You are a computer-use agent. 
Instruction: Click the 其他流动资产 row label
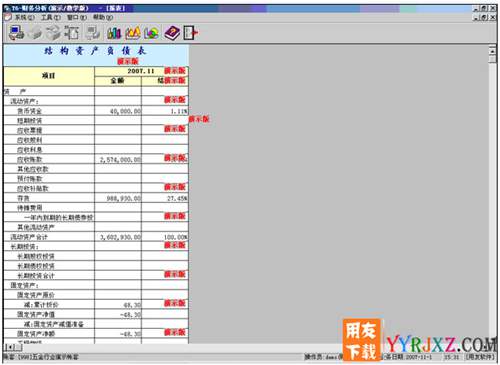pos(36,227)
